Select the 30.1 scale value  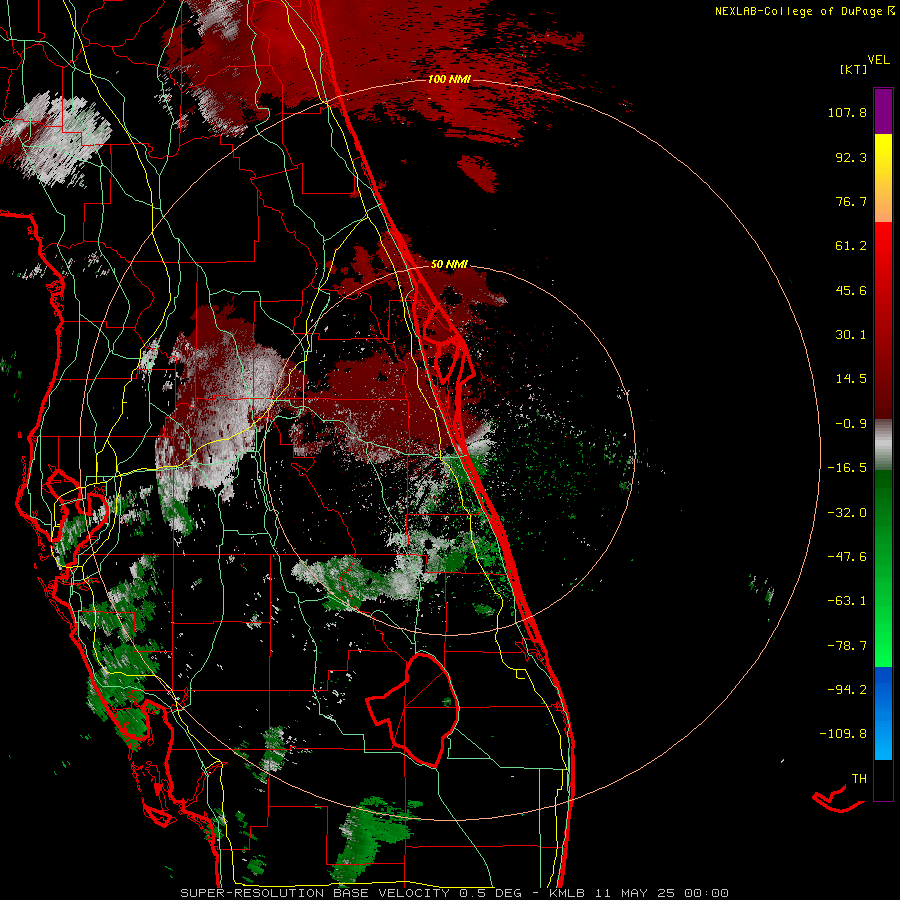click(x=851, y=335)
